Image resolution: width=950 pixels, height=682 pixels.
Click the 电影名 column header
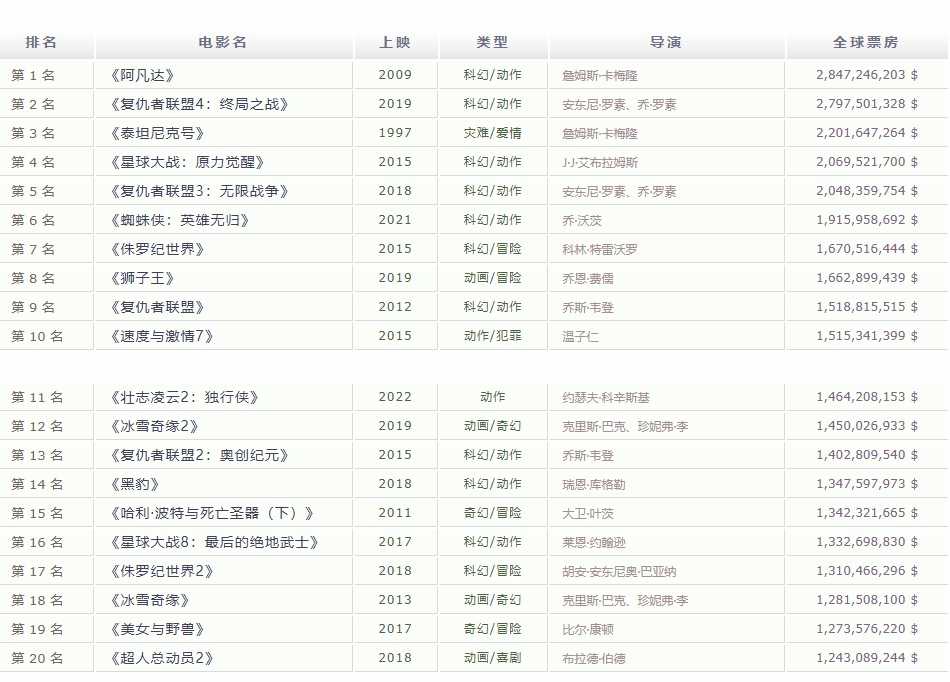(x=222, y=42)
